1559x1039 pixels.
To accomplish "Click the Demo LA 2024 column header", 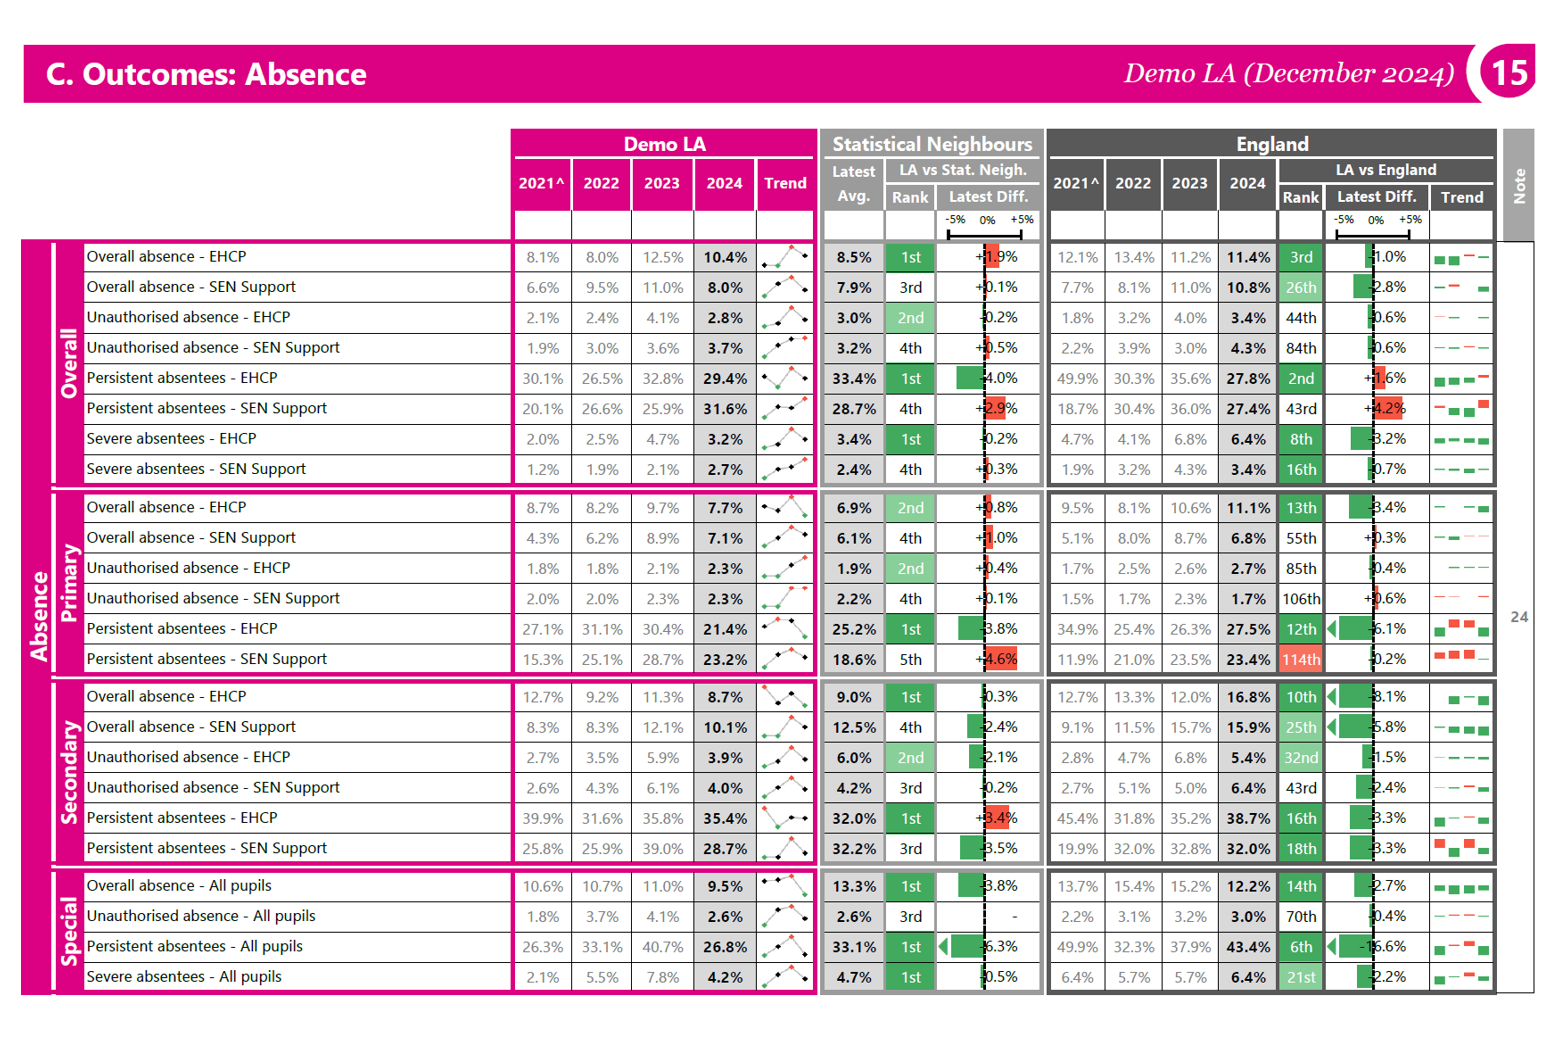I will tap(724, 184).
